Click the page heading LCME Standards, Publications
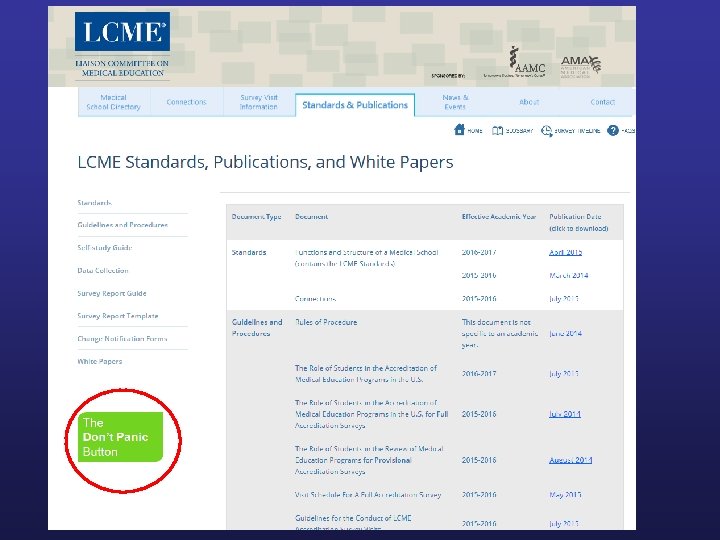The image size is (720, 540). [x=265, y=162]
